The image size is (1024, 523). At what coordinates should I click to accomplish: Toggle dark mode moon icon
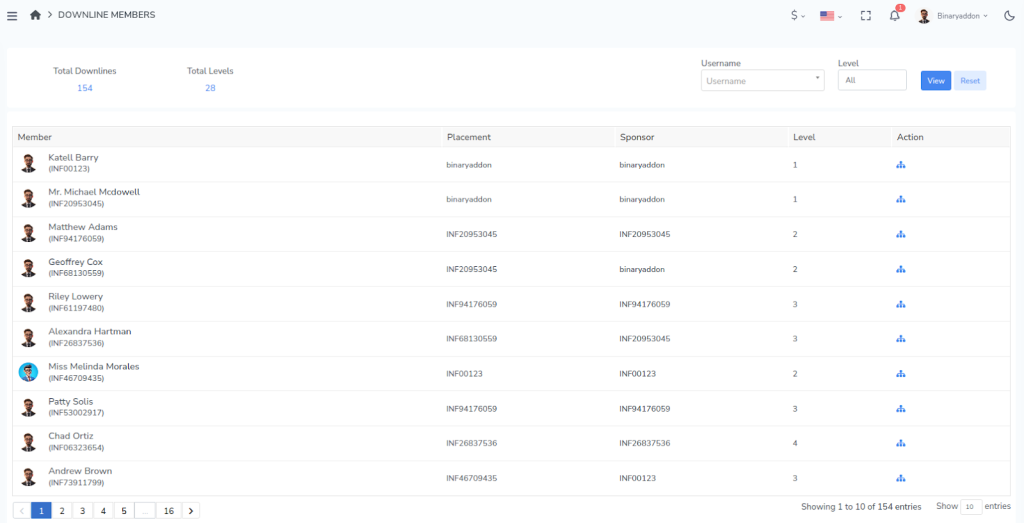(x=1009, y=16)
